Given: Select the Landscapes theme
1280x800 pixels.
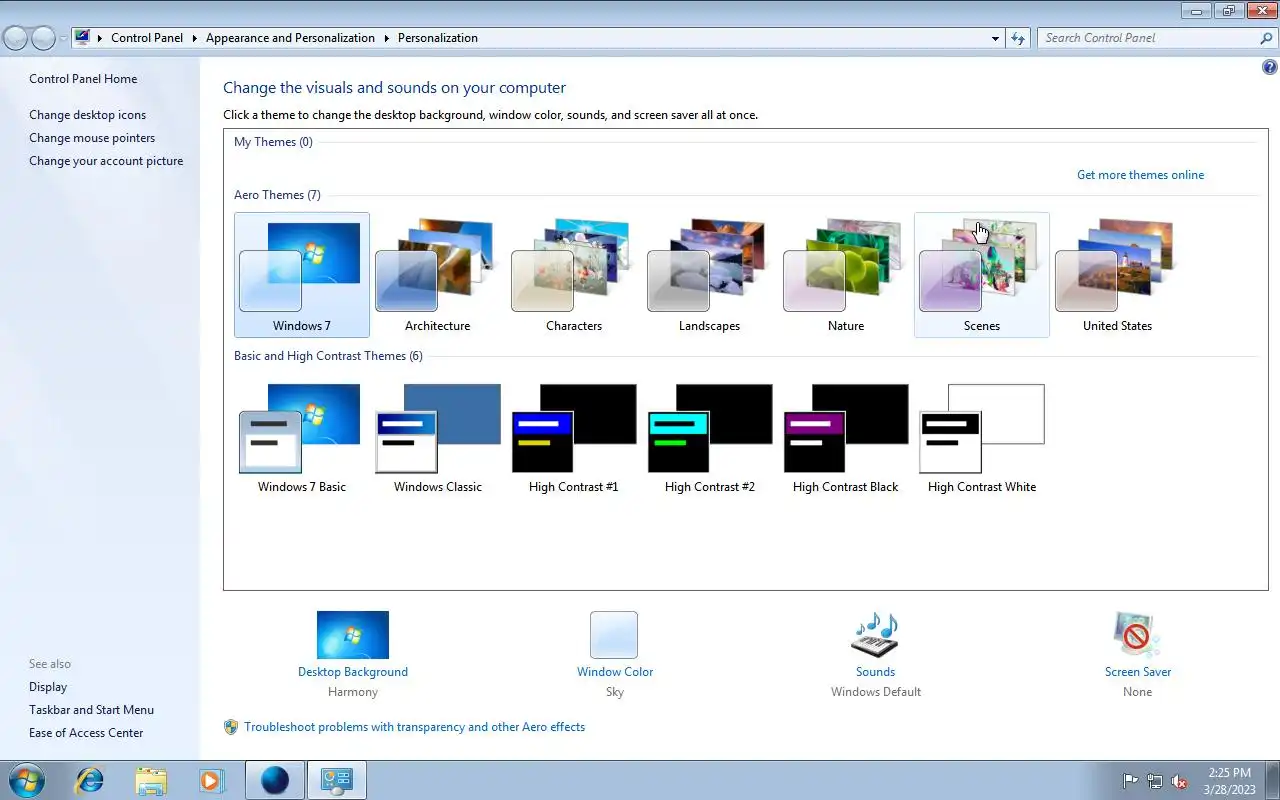Looking at the screenshot, I should tap(710, 275).
